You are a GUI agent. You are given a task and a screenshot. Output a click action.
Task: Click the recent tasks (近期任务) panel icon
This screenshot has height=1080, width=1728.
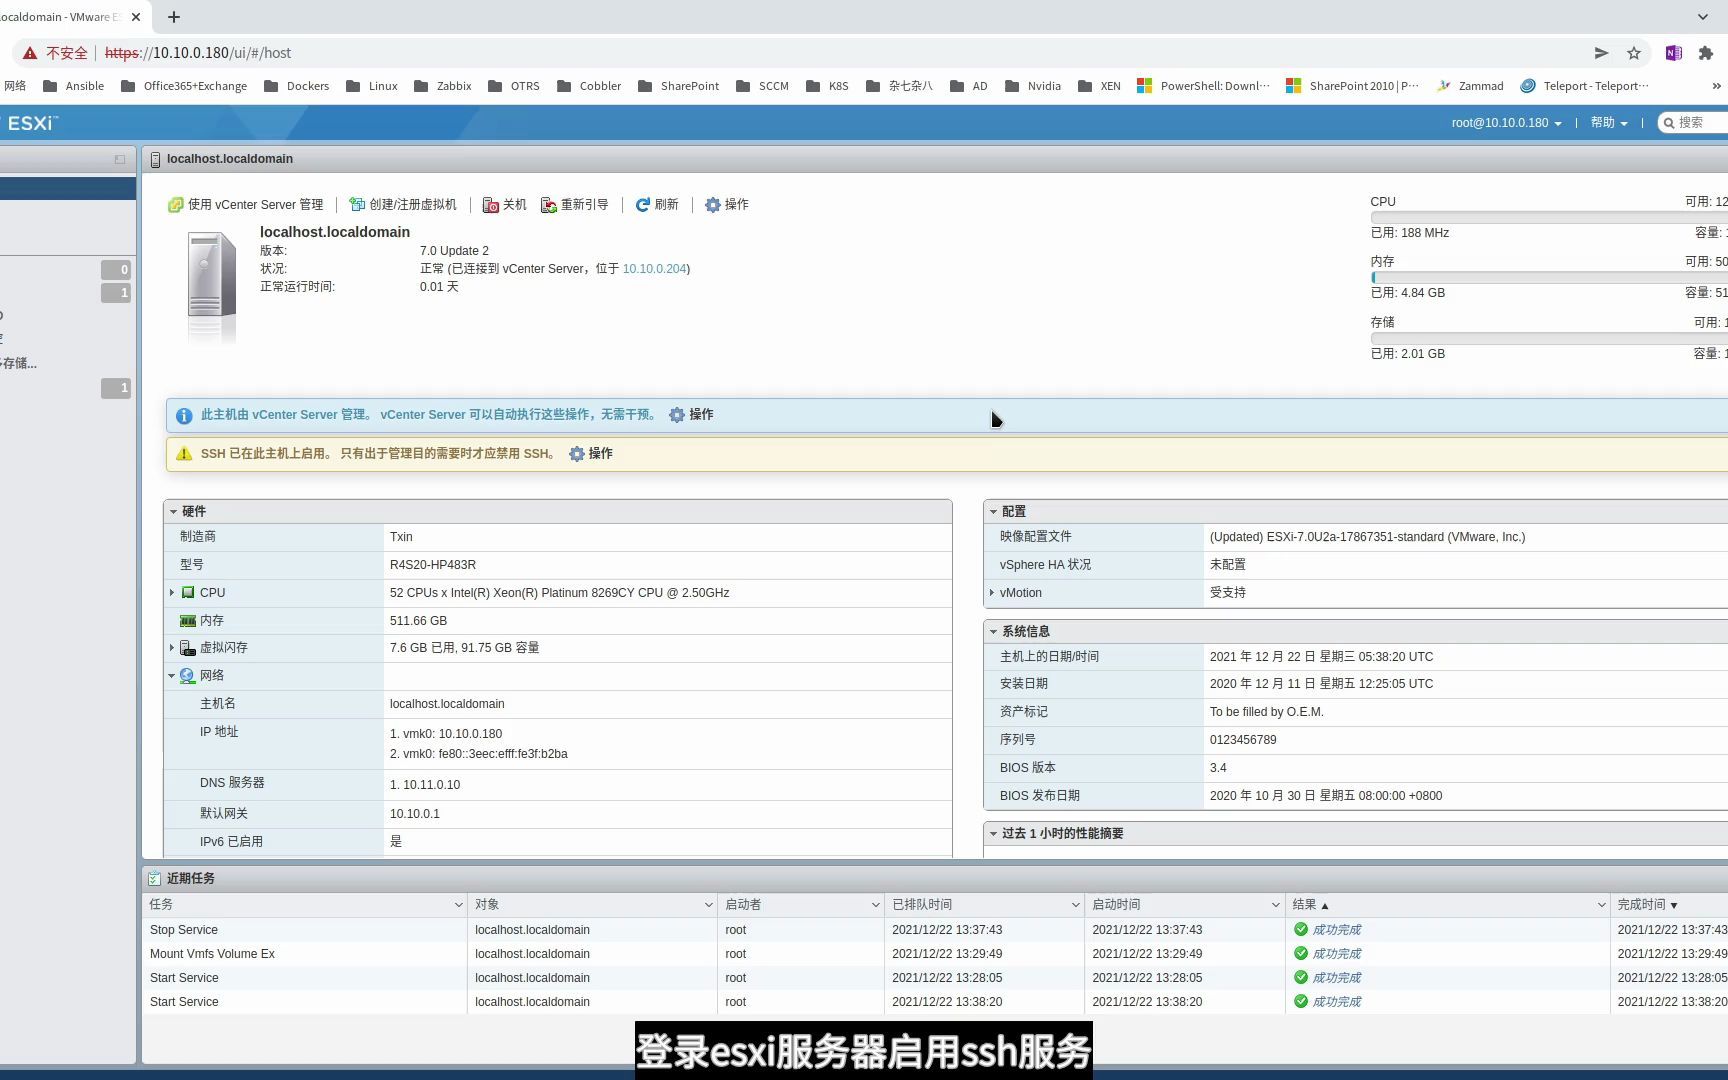point(154,879)
